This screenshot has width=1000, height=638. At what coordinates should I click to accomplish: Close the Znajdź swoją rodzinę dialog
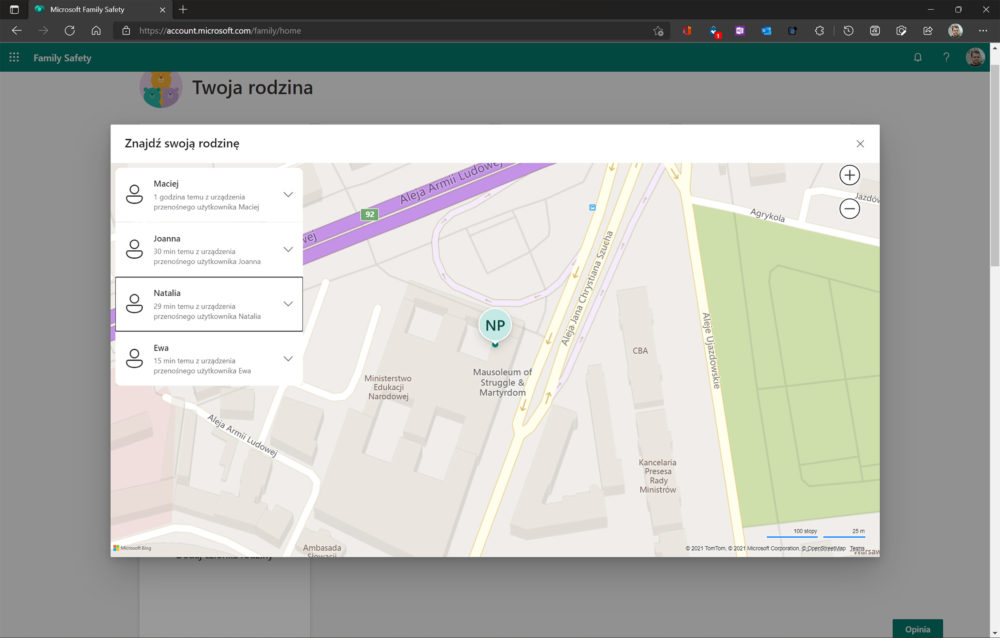(860, 144)
